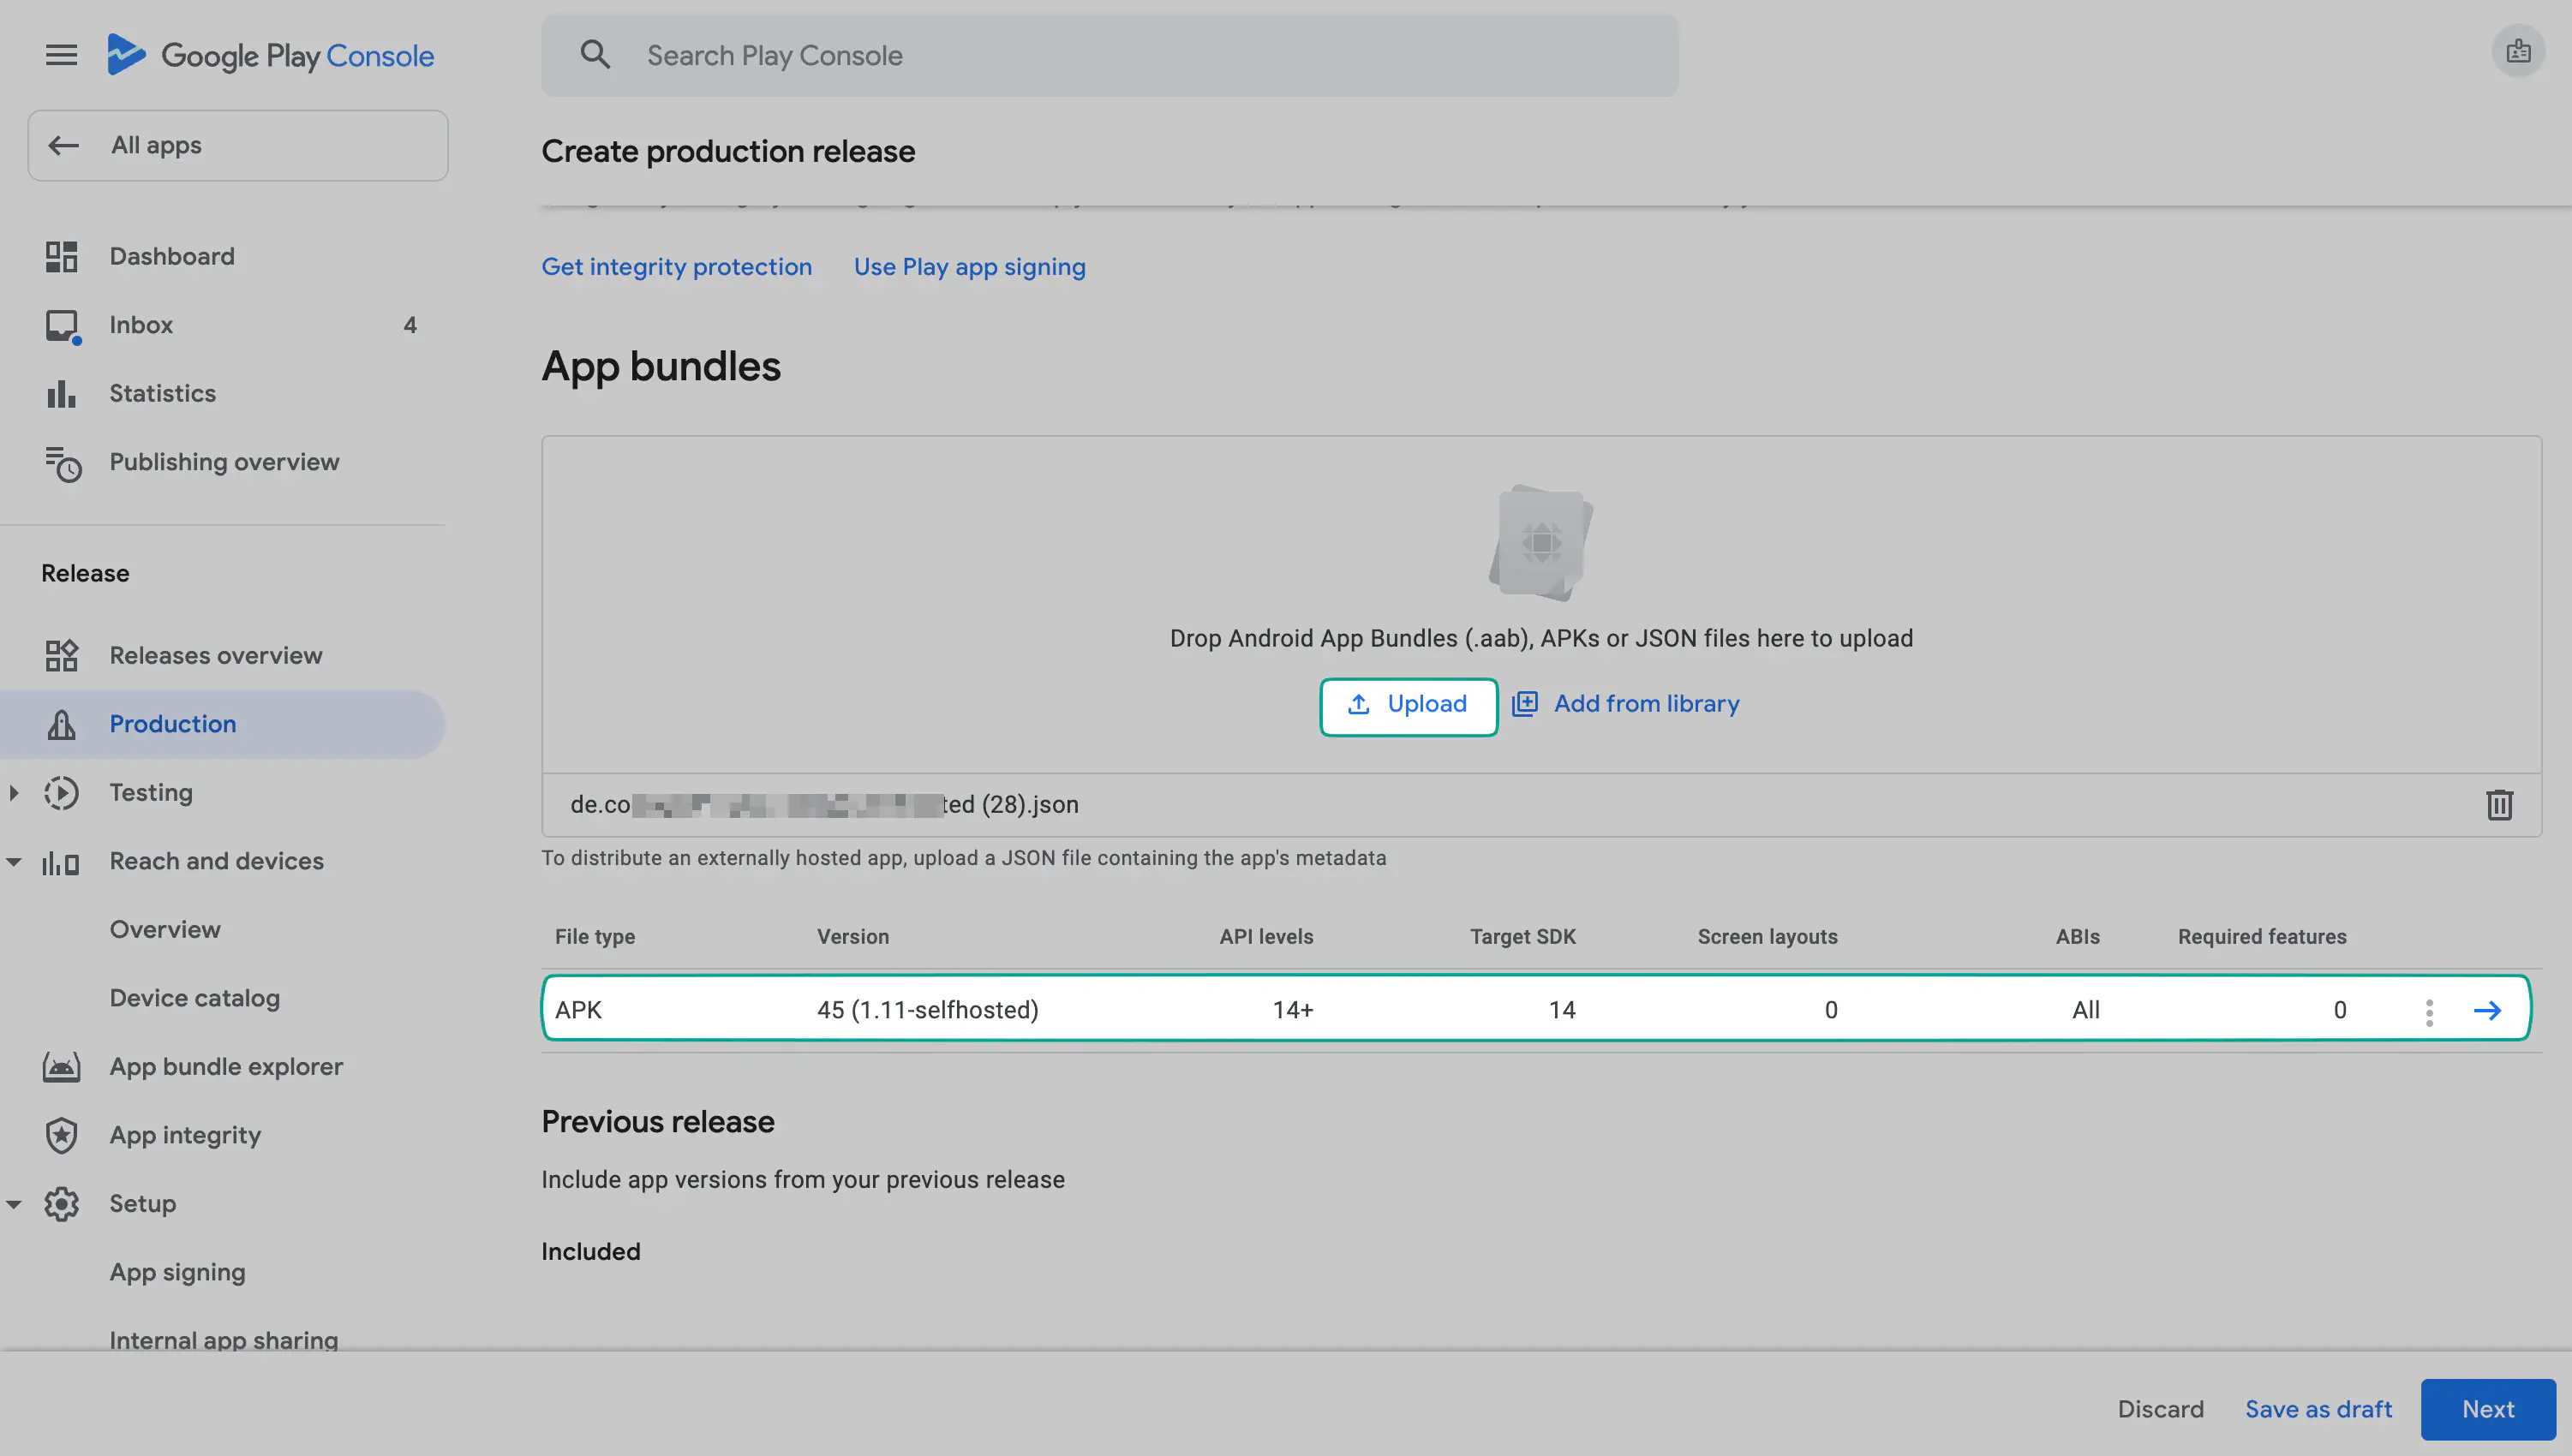The height and width of the screenshot is (1456, 2572).
Task: Open App bundle explorer
Action: (225, 1066)
